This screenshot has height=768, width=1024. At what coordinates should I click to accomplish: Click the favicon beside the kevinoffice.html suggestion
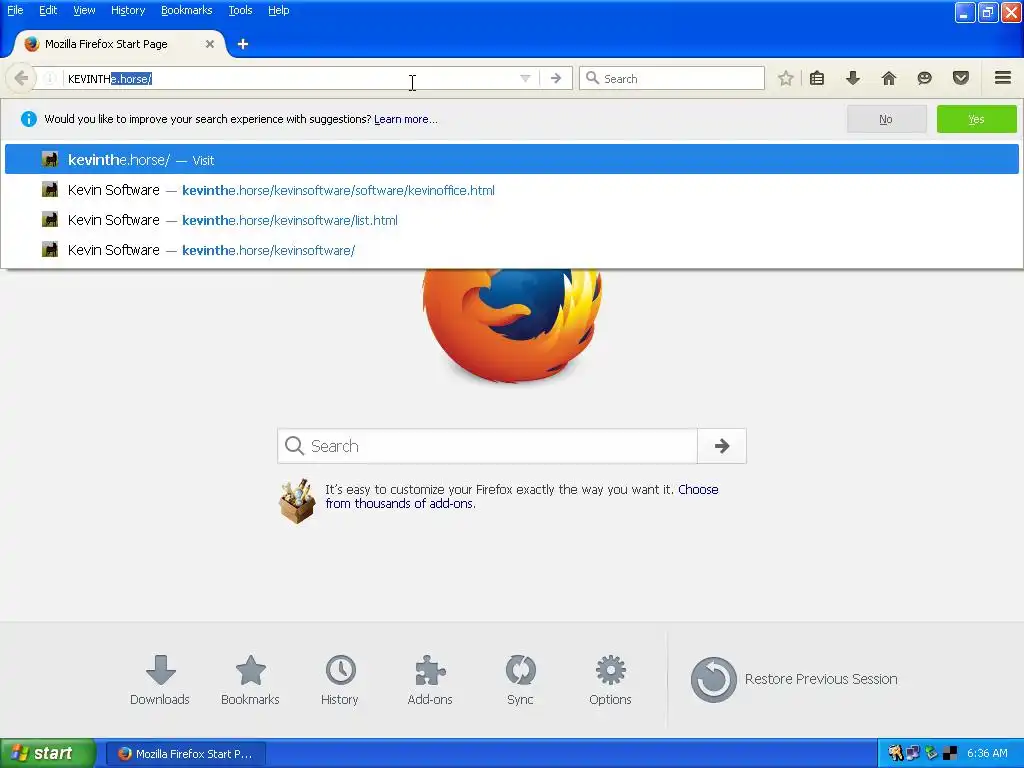click(50, 189)
